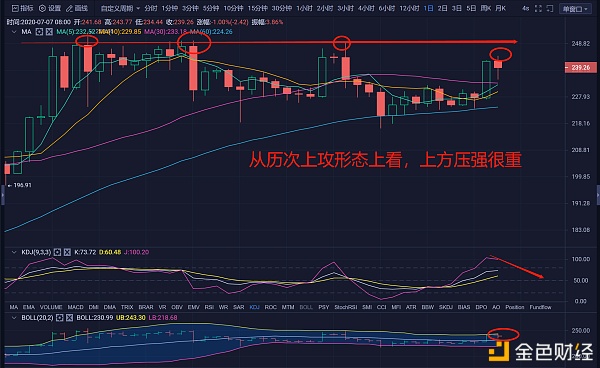Remove the BOLL indicator
600x368 pixels.
point(69,318)
